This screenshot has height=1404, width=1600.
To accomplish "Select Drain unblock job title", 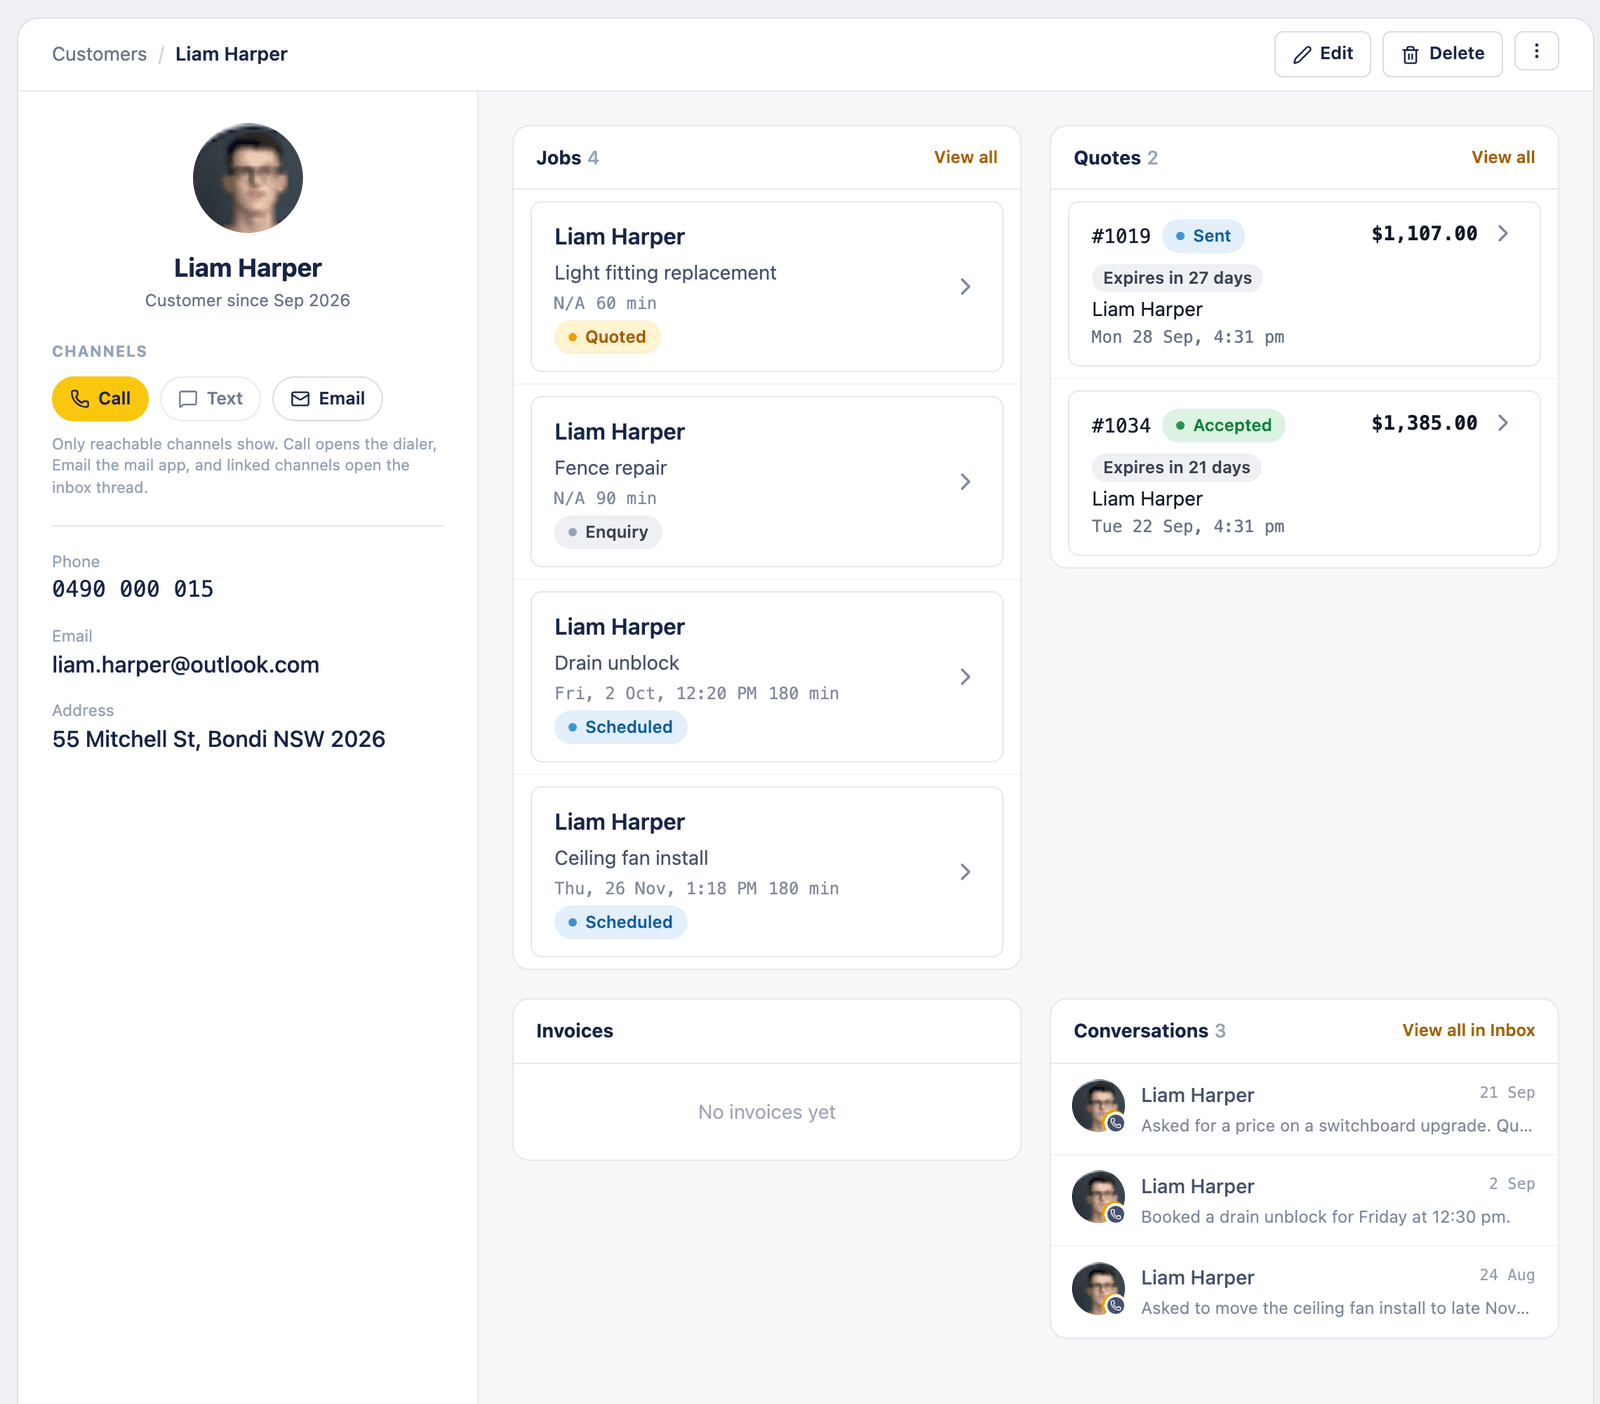I will pos(617,663).
